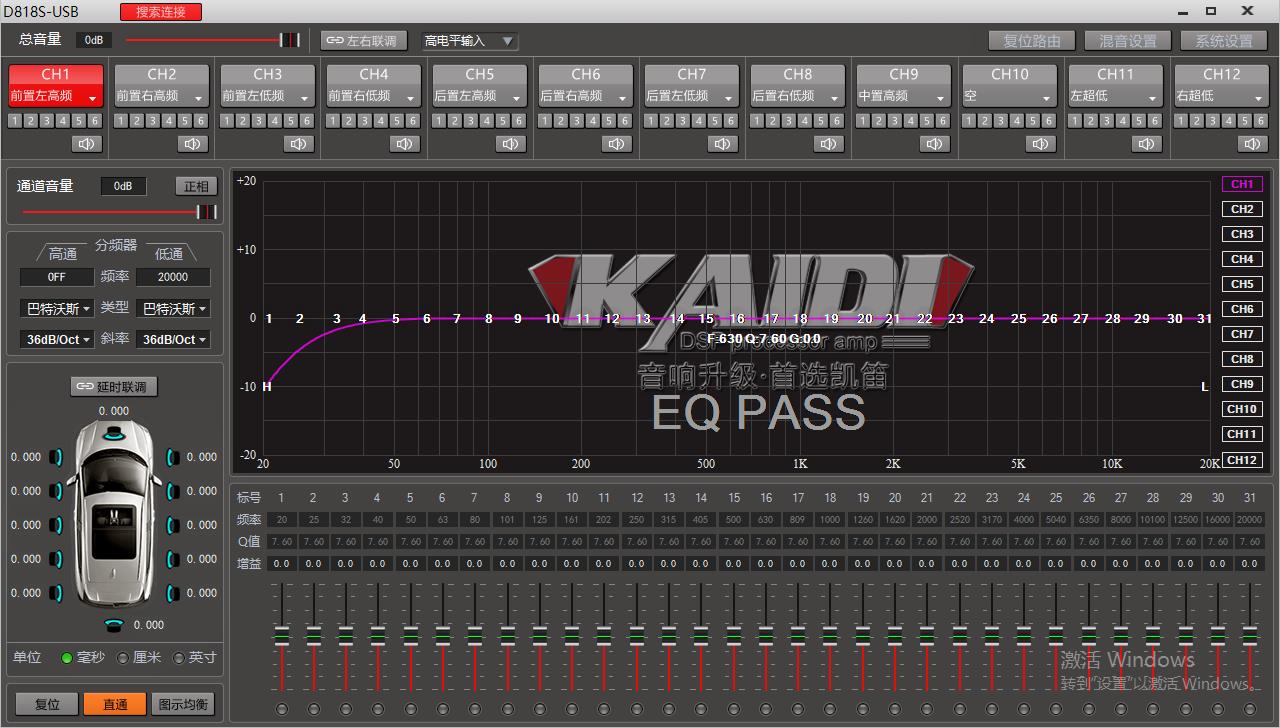Toggle phase button 正相
This screenshot has width=1280, height=728.
pos(196,186)
